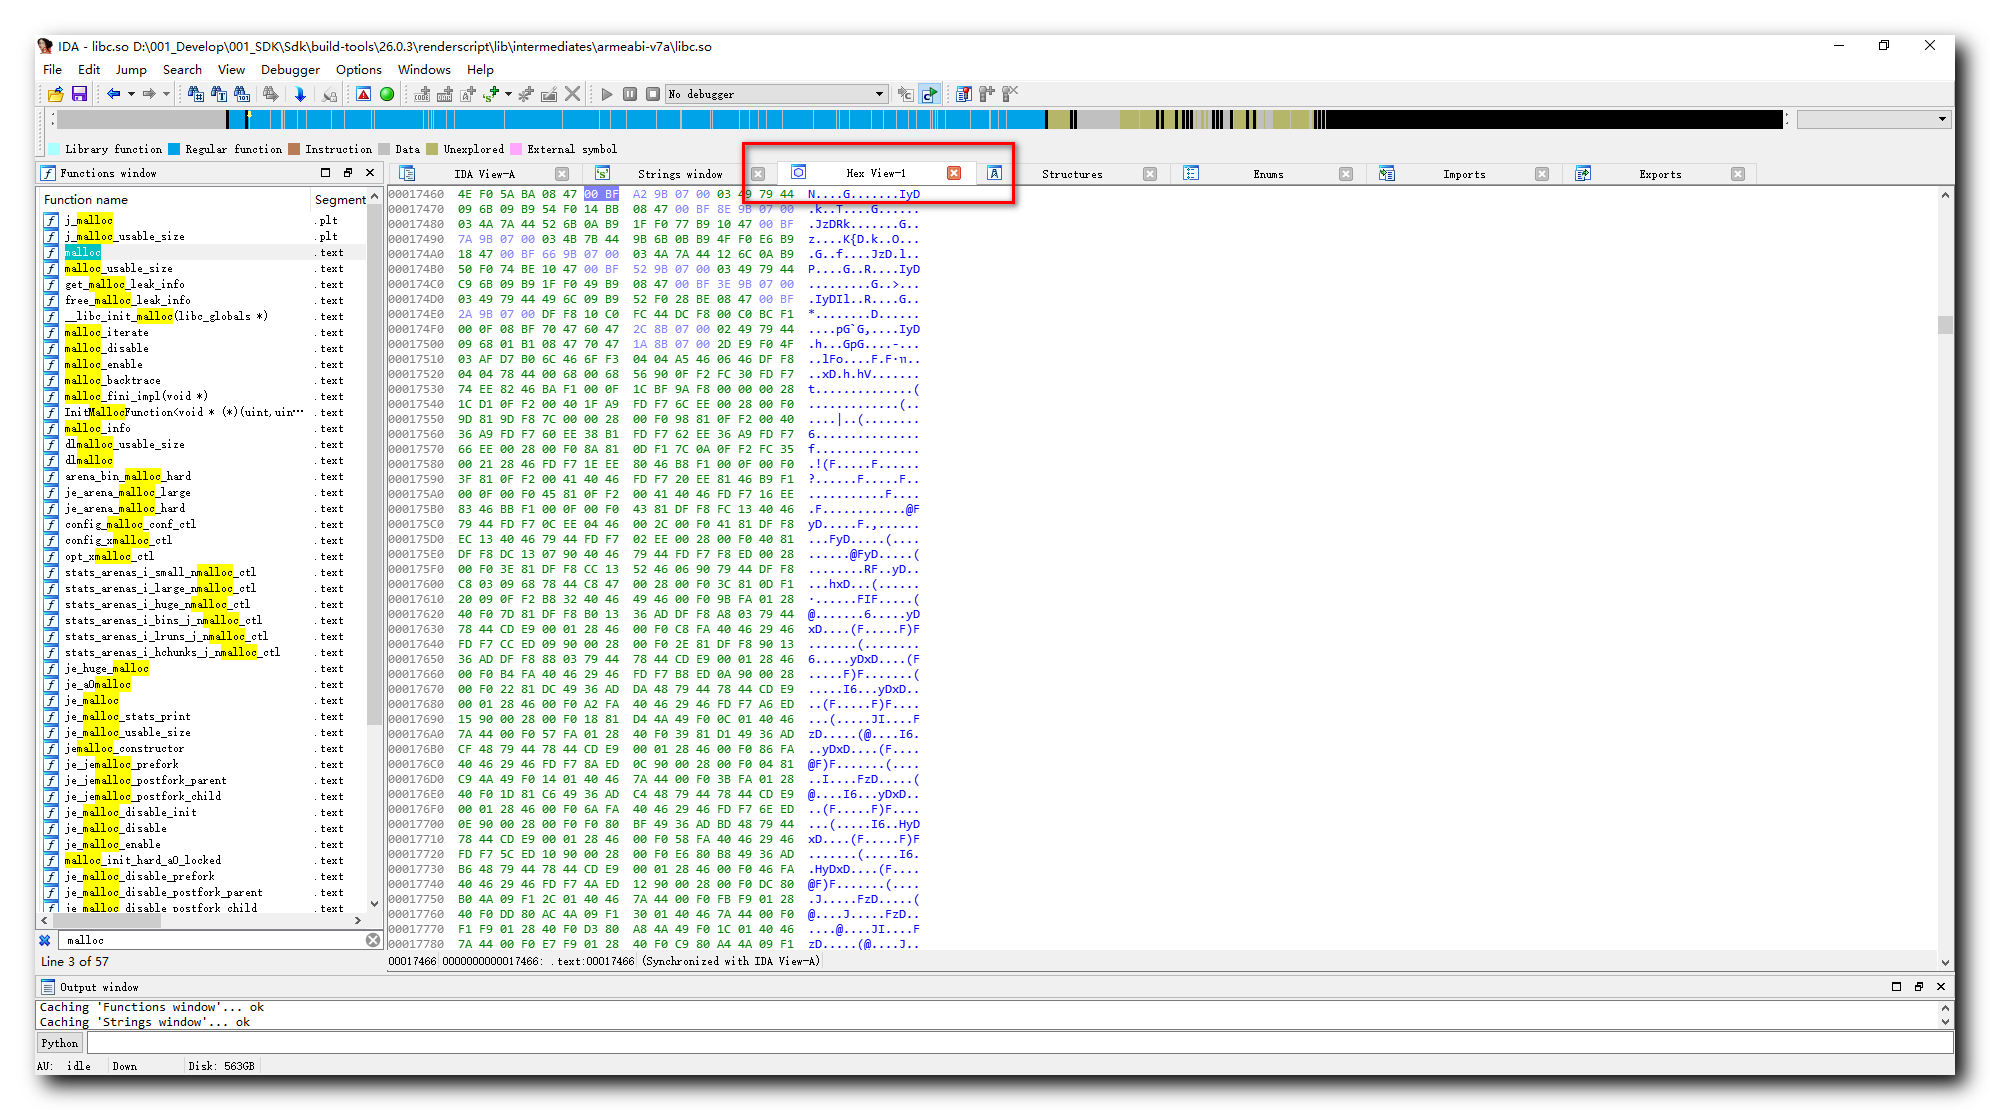1990x1110 pixels.
Task: Switch to the Structures tab
Action: (1070, 173)
